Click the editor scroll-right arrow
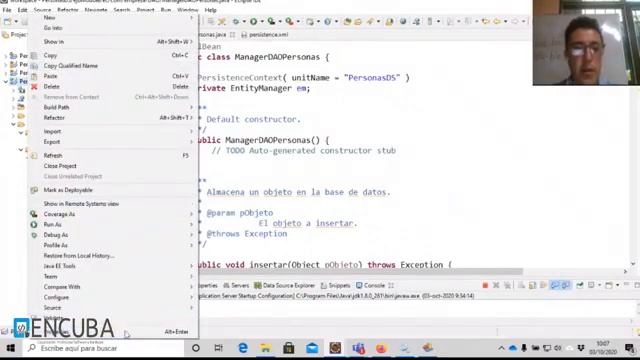This screenshot has height=360, width=640. (x=625, y=271)
